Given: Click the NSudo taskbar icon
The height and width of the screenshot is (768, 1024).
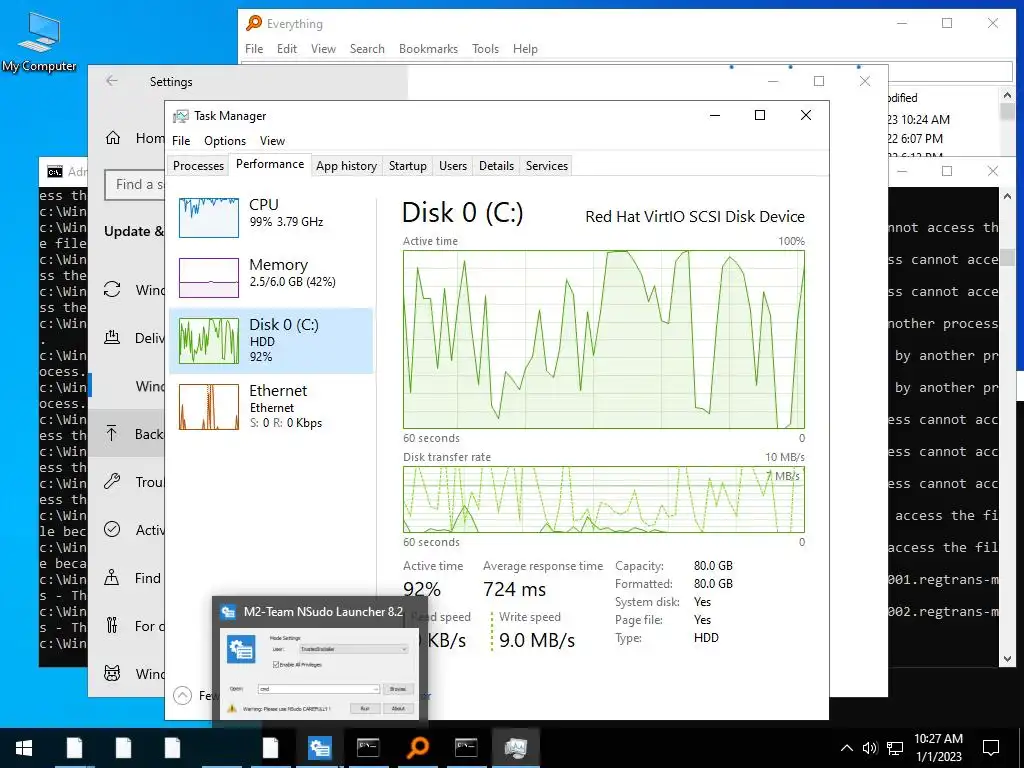Looking at the screenshot, I should point(319,748).
